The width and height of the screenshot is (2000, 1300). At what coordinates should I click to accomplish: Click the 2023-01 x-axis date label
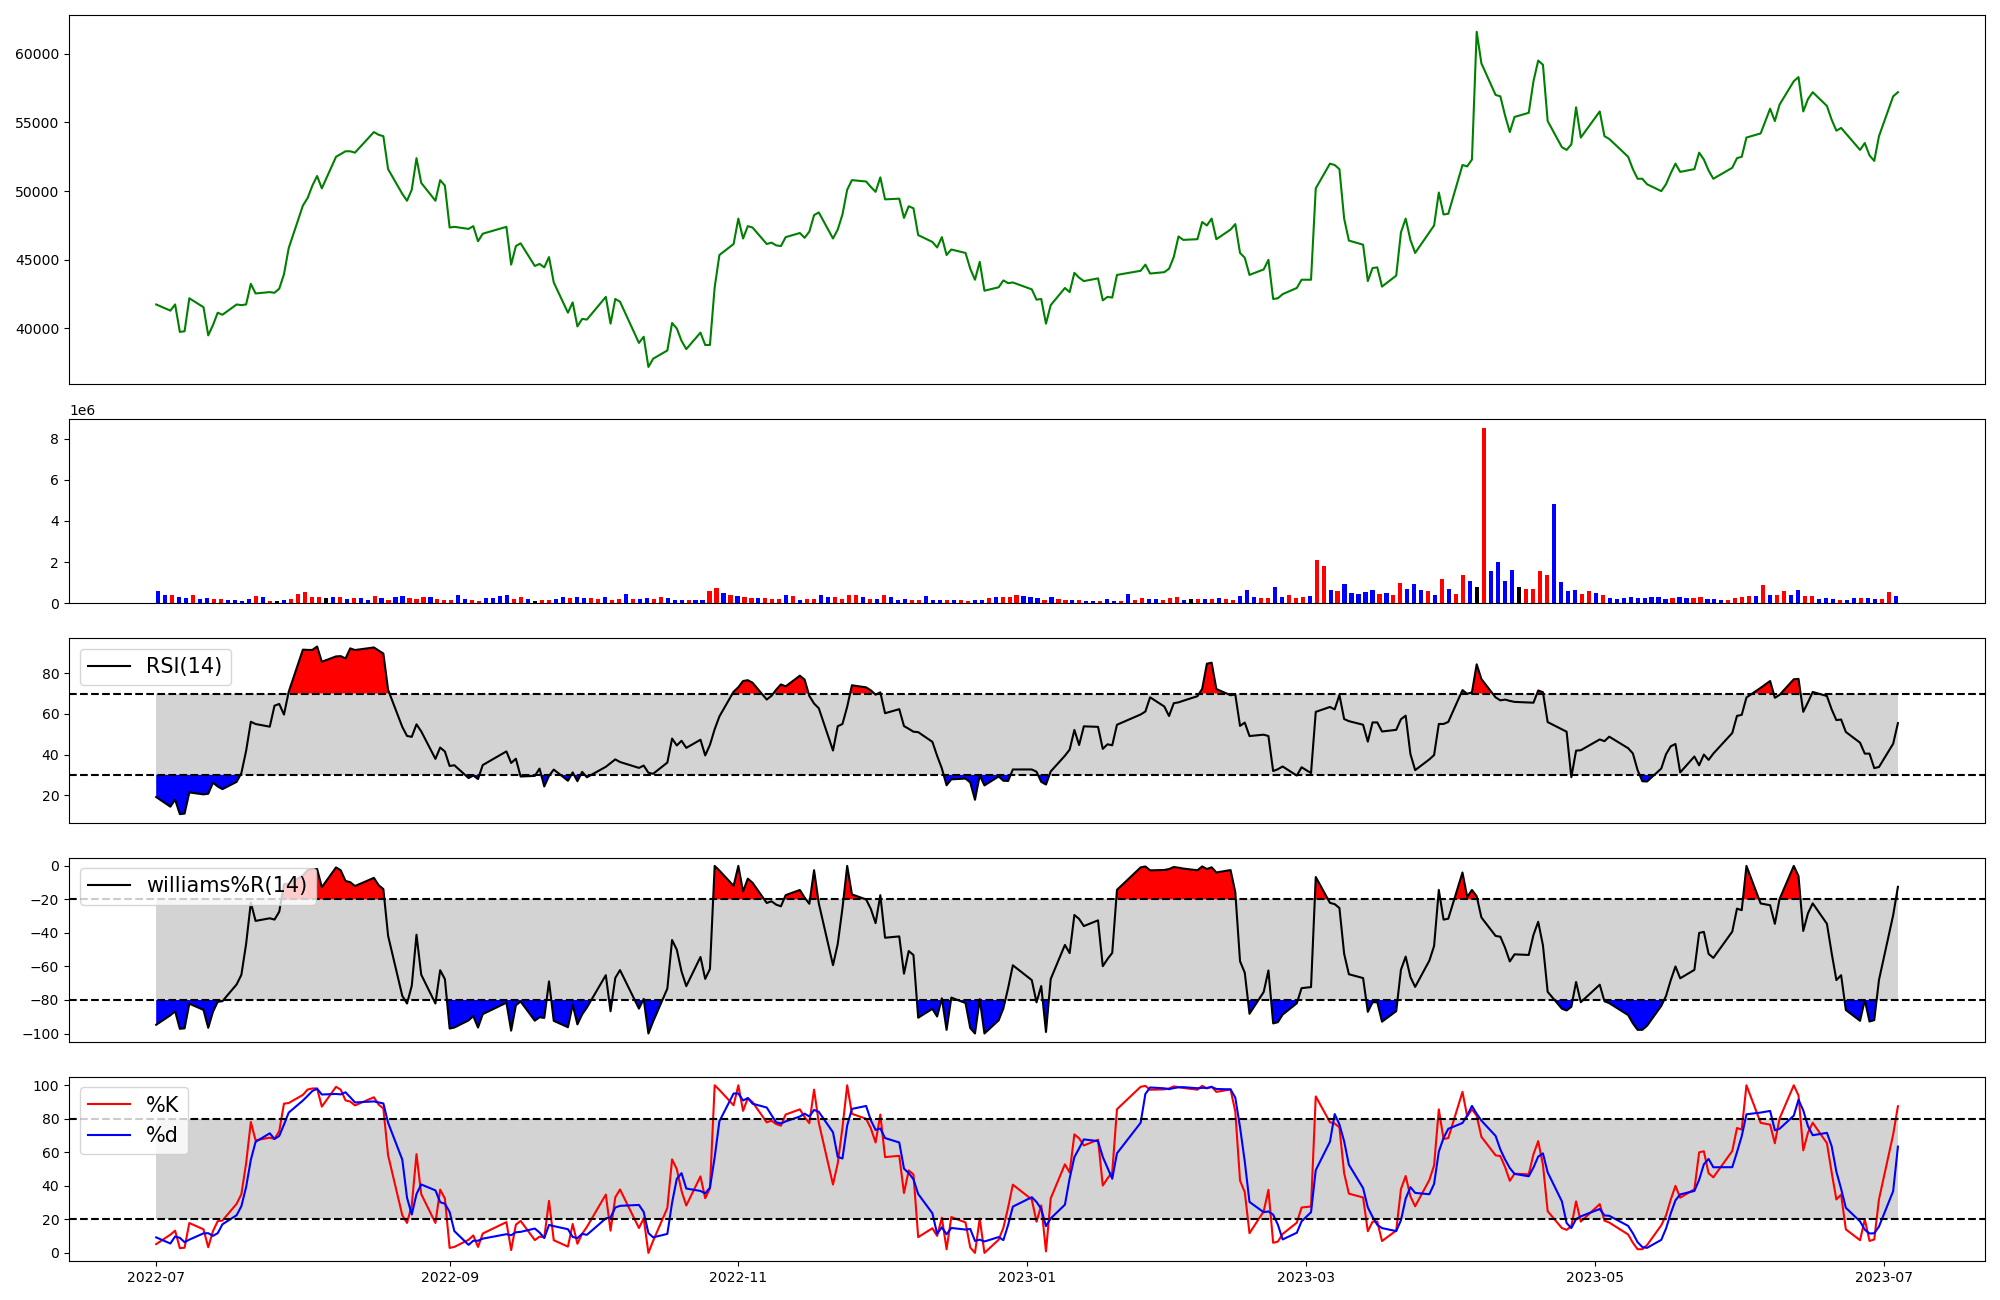click(1027, 1277)
